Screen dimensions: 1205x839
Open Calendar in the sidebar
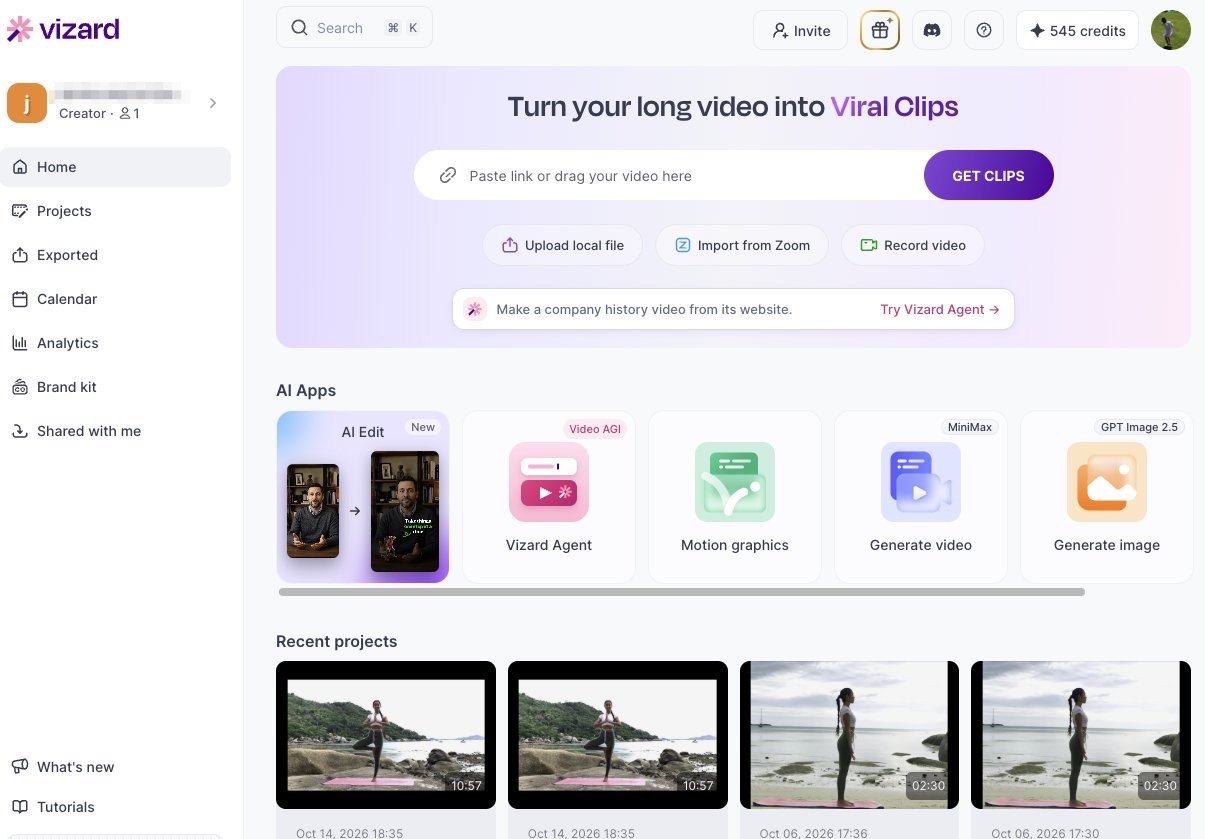115,299
